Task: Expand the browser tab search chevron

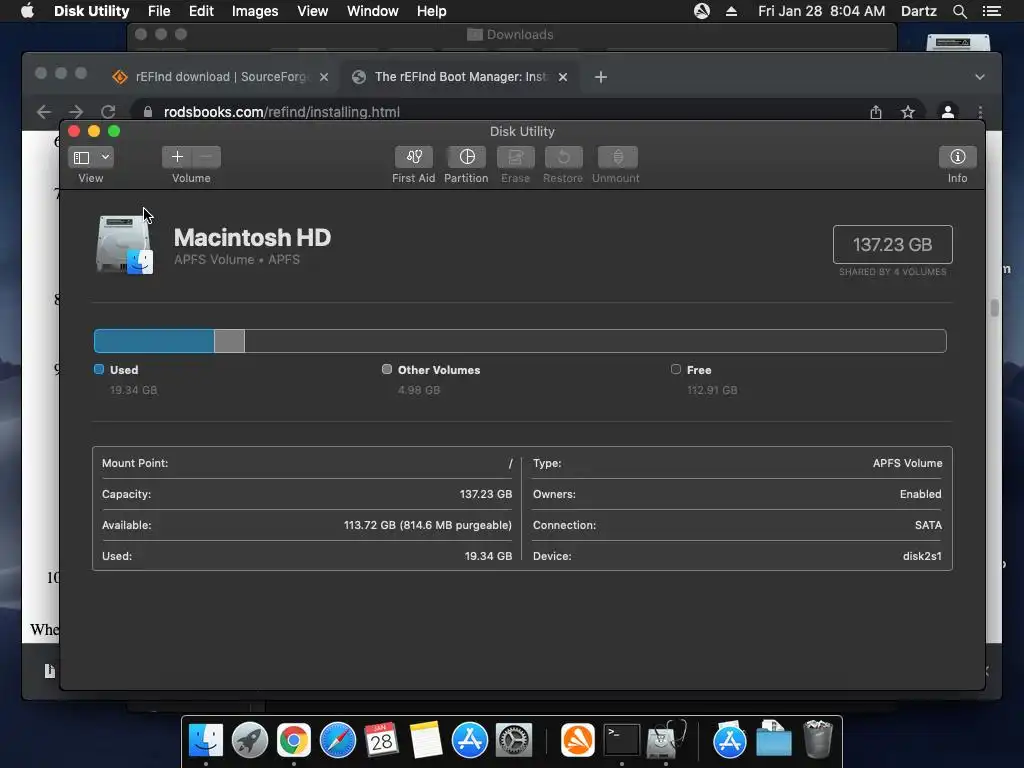Action: pyautogui.click(x=980, y=77)
